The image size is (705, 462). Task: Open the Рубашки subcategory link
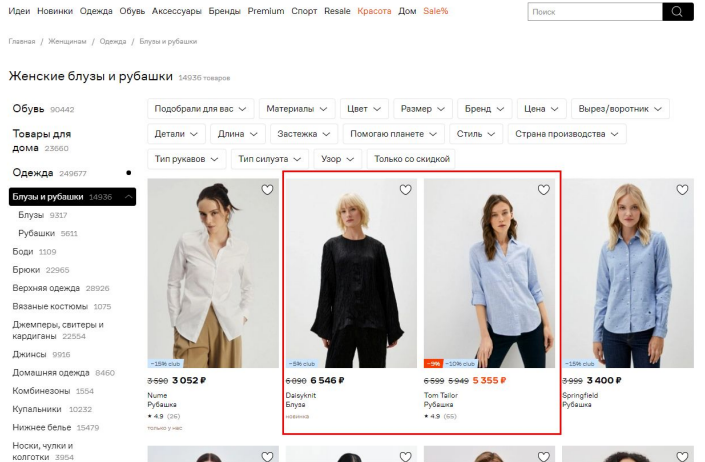37,233
